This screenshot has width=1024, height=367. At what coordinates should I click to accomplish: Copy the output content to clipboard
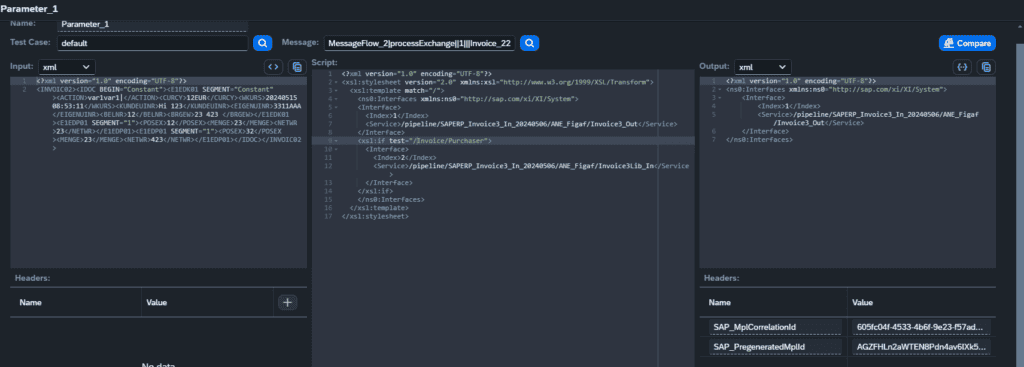987,67
